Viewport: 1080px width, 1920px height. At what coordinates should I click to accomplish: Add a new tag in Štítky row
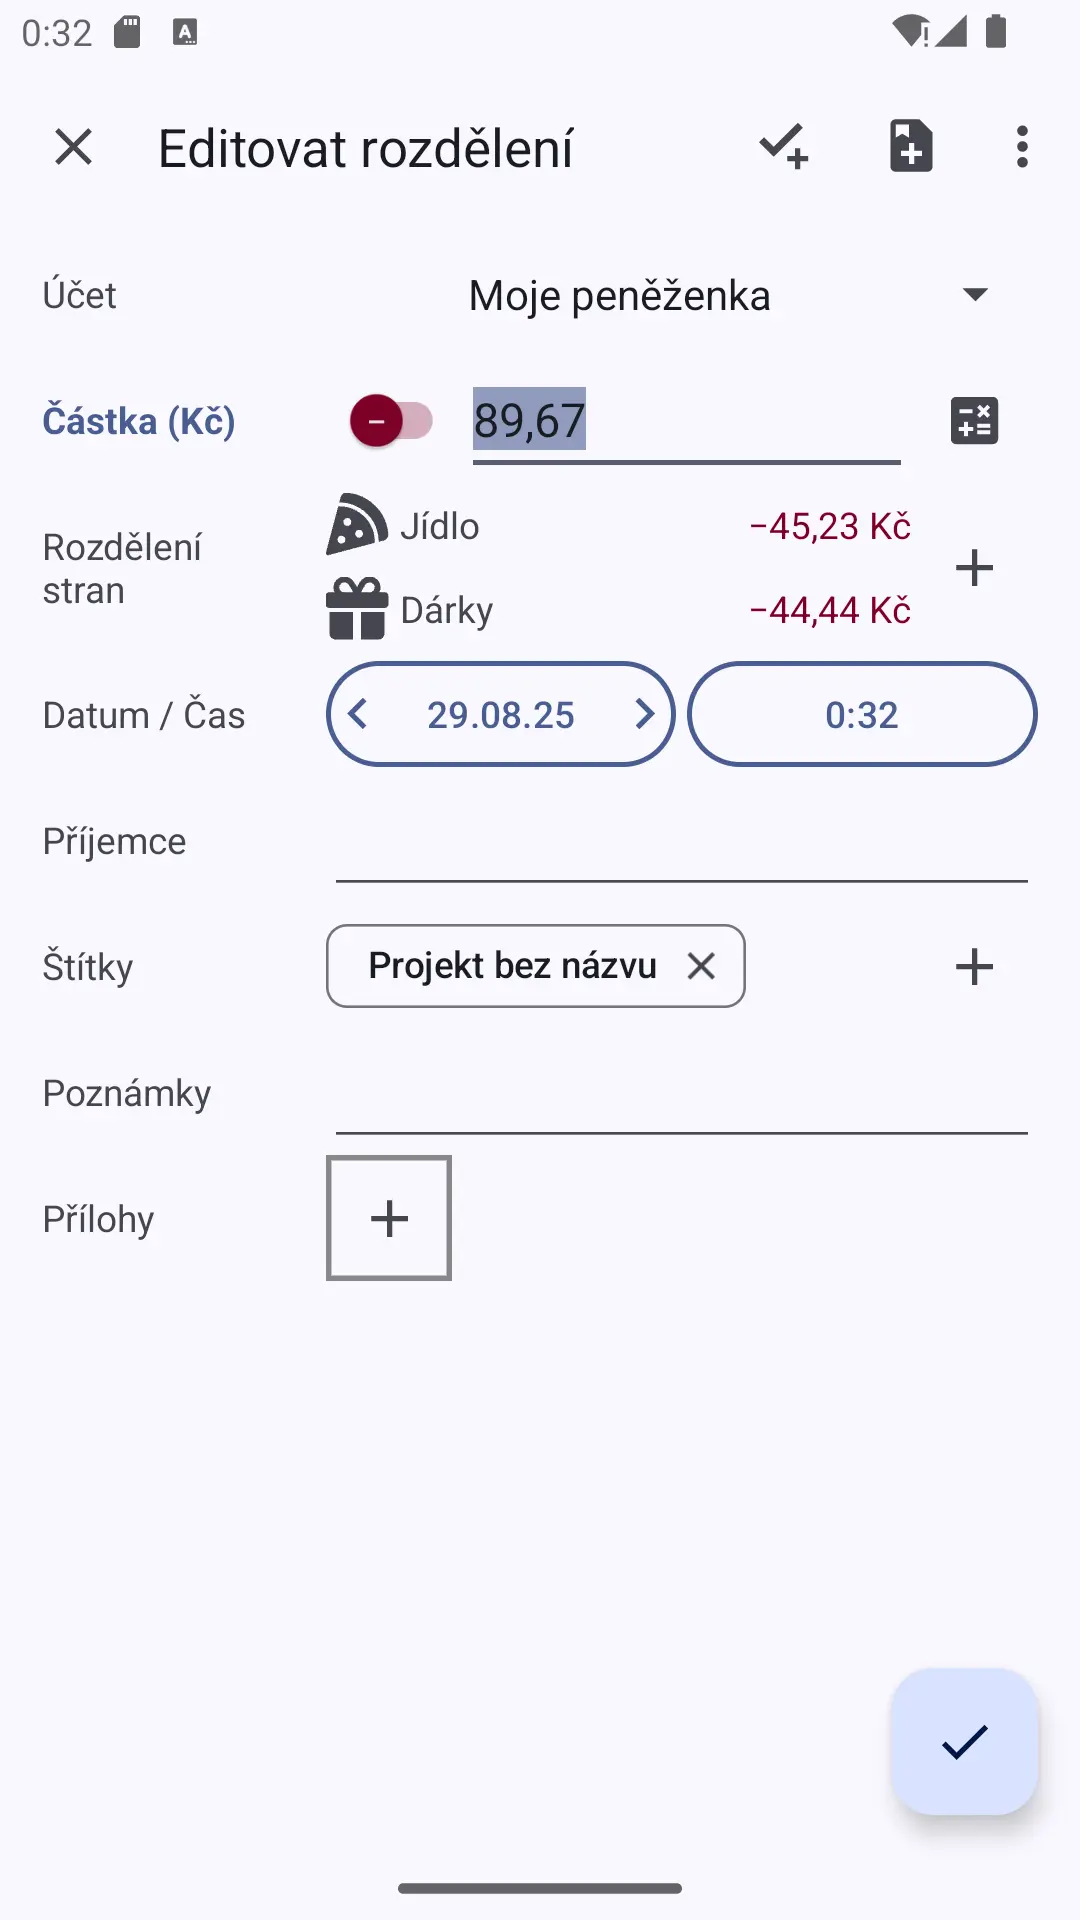[974, 967]
